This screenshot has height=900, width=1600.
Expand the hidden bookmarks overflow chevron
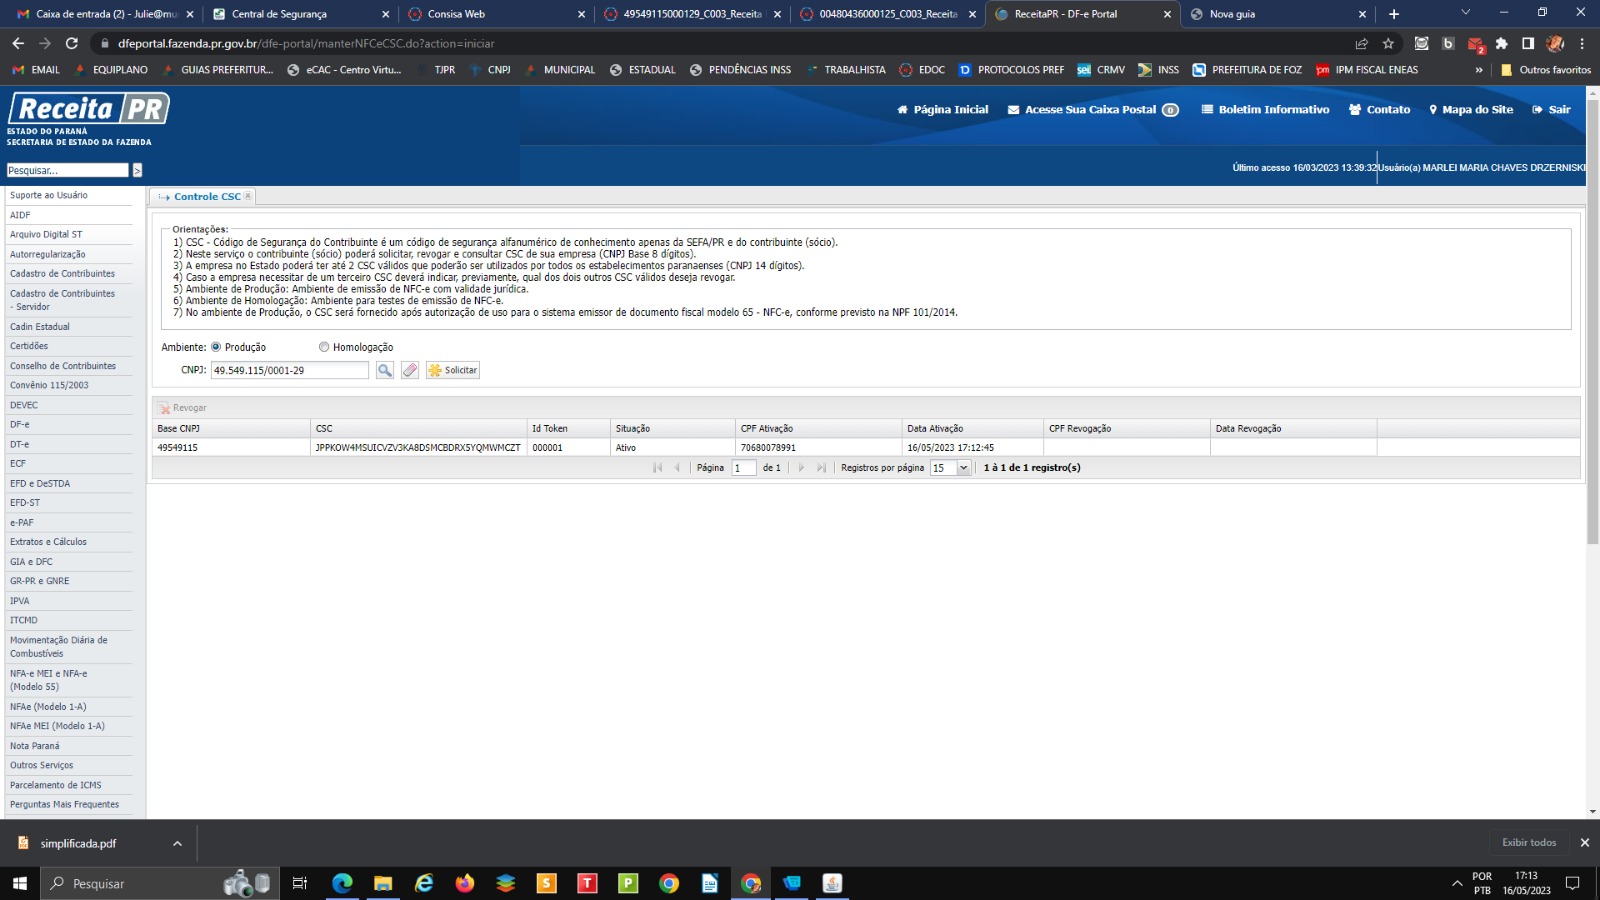pyautogui.click(x=1479, y=70)
